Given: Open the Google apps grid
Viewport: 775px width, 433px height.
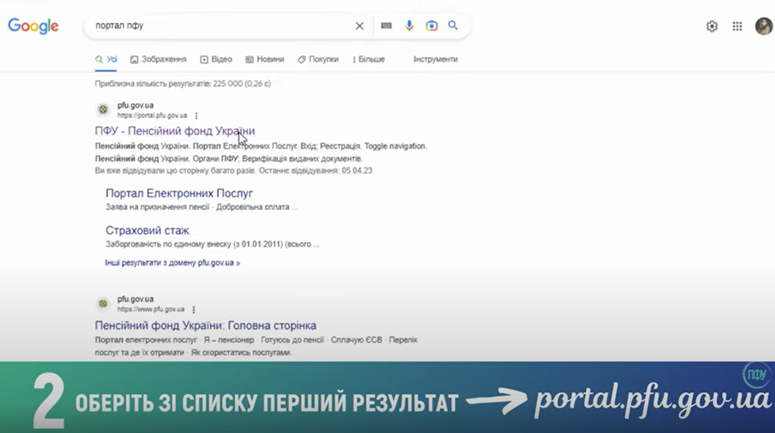Looking at the screenshot, I should (x=738, y=27).
